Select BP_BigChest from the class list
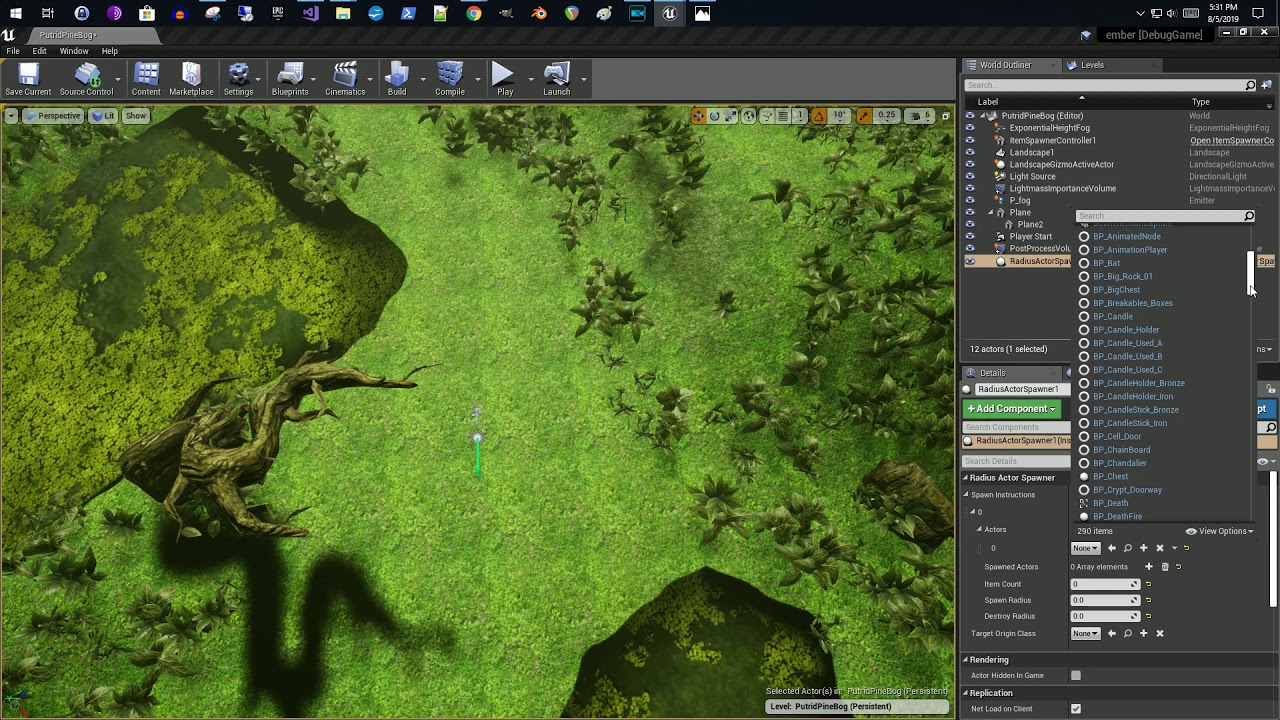Screen dimensions: 1280x720 [x=1116, y=290]
